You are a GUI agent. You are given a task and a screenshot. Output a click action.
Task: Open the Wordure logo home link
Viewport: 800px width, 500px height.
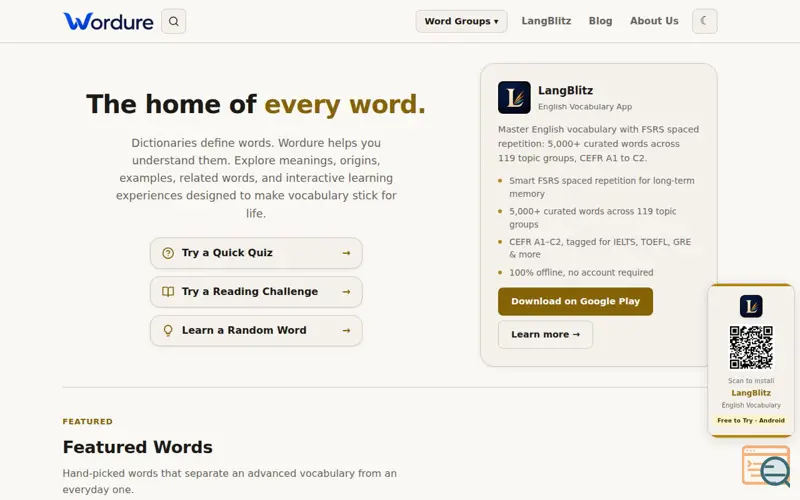tap(108, 21)
